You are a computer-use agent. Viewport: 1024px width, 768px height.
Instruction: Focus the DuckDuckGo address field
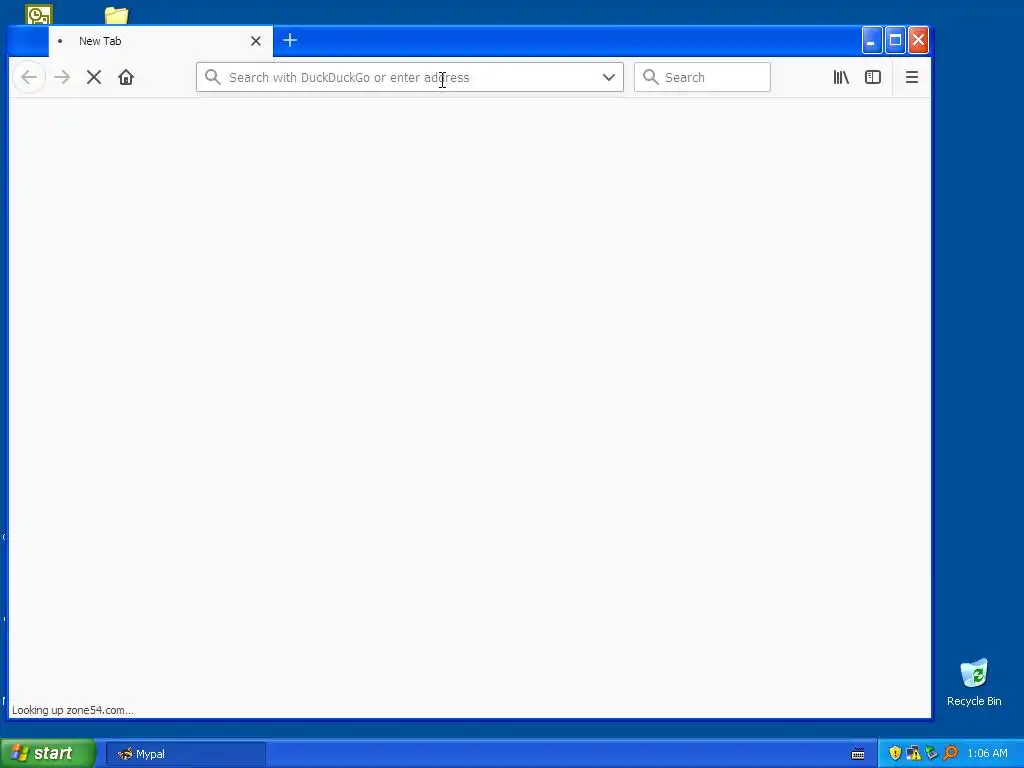(409, 77)
